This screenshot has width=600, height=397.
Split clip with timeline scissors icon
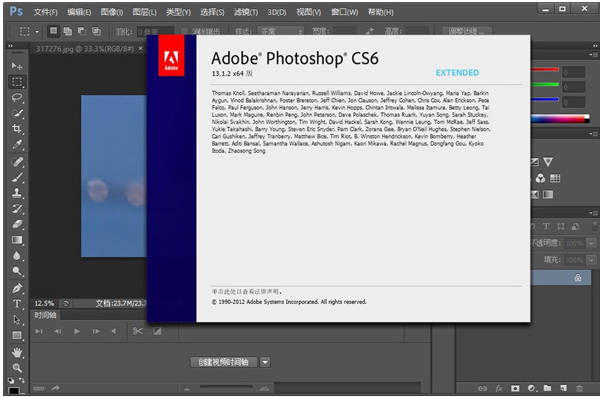tap(137, 331)
